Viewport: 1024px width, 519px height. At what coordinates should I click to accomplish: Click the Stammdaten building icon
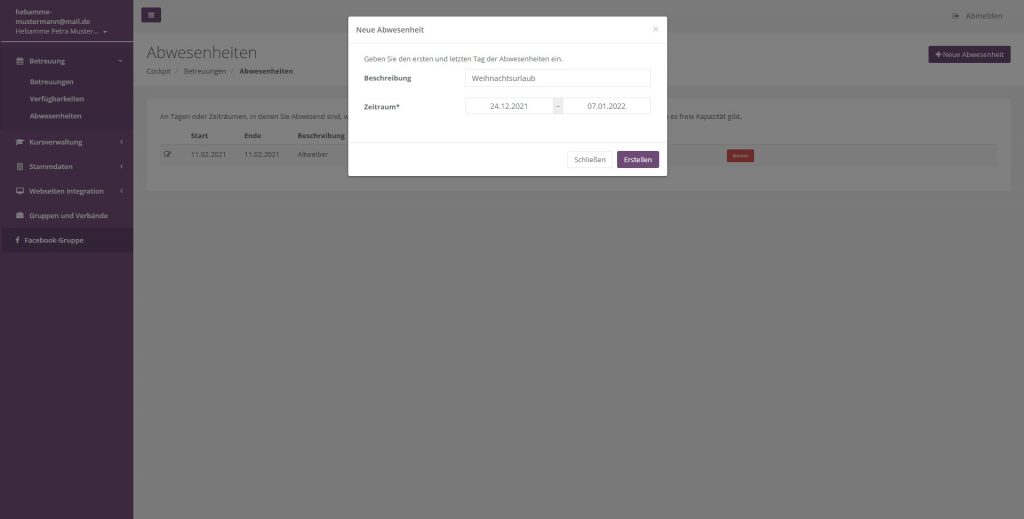click(20, 167)
